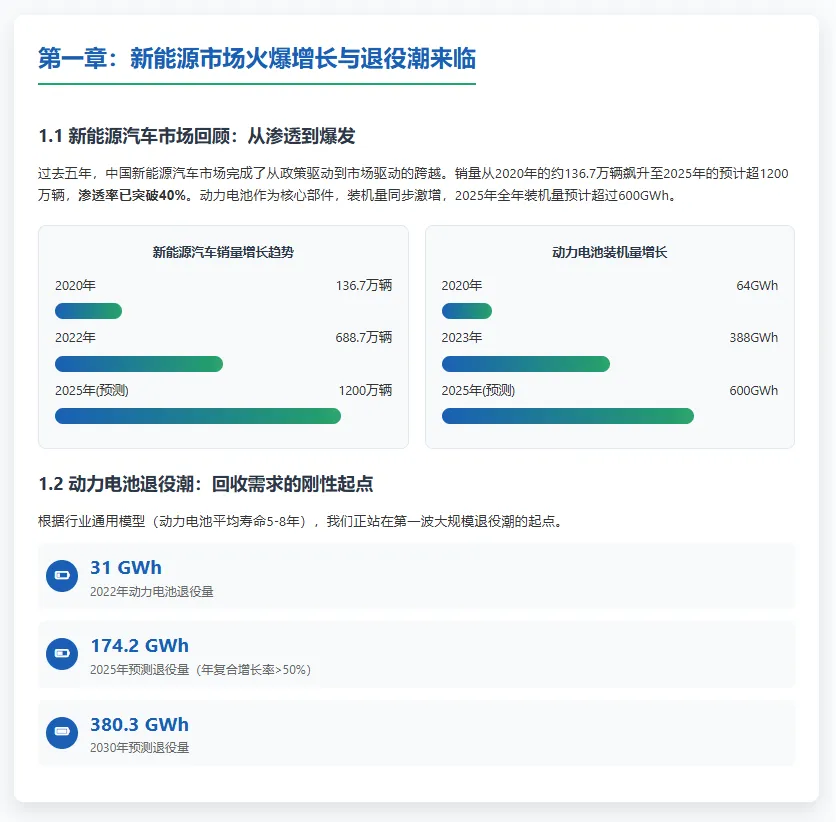The width and height of the screenshot is (836, 822).
Task: Click the 2020年 vehicle sales progress bar
Action: point(89,311)
